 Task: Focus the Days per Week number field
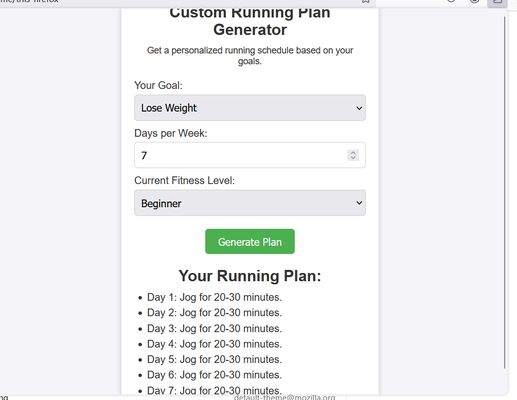250,155
